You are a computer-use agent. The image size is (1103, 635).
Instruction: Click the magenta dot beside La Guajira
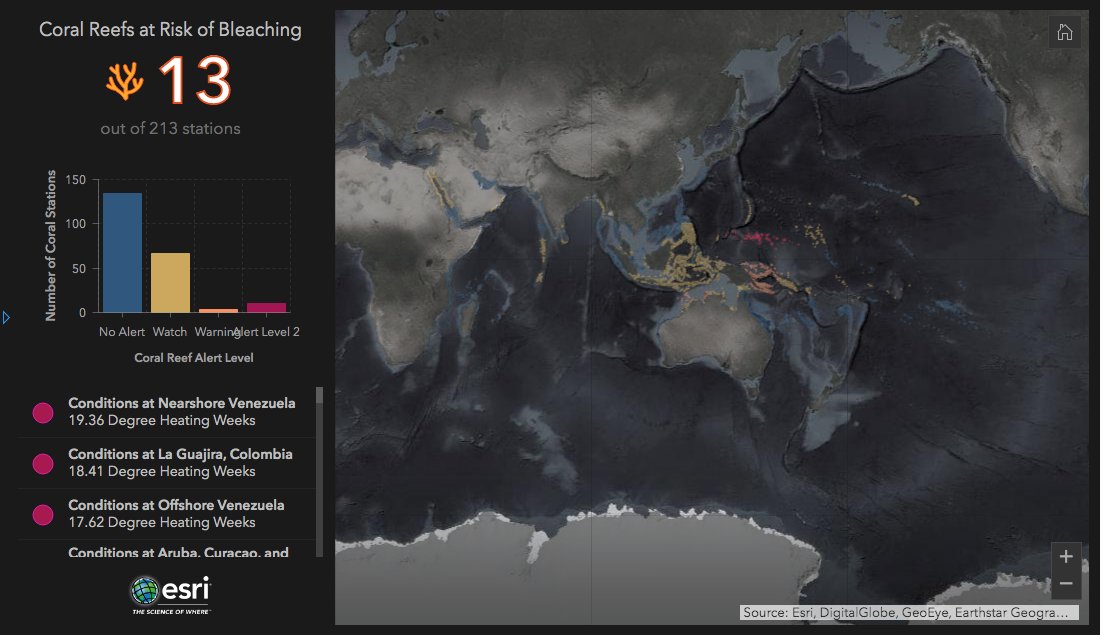click(x=43, y=463)
